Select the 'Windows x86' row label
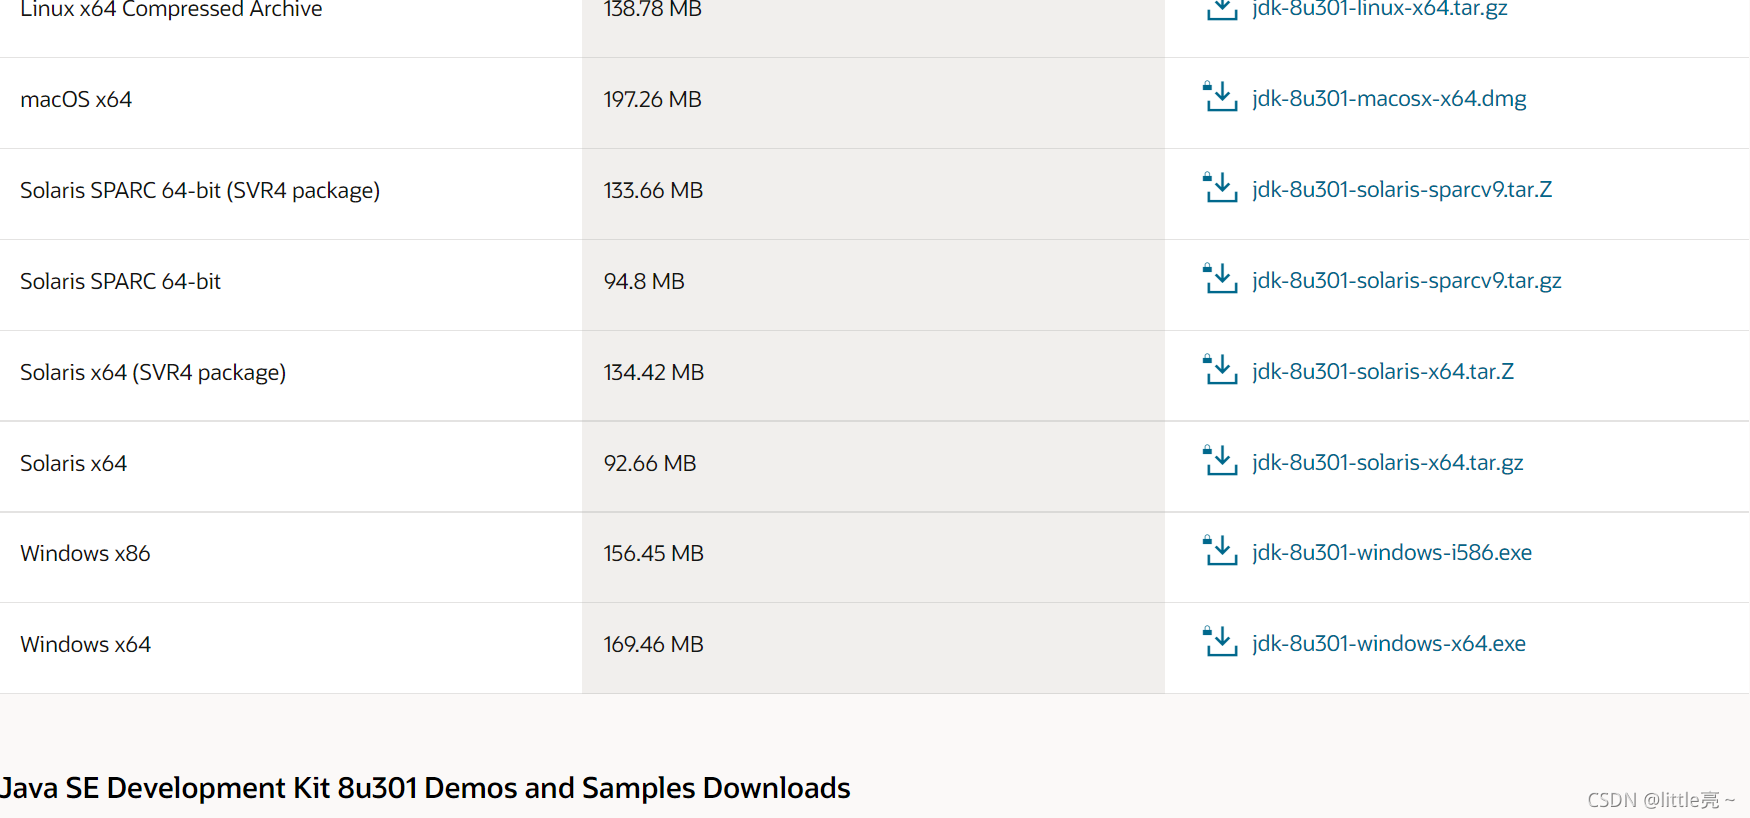 85,553
